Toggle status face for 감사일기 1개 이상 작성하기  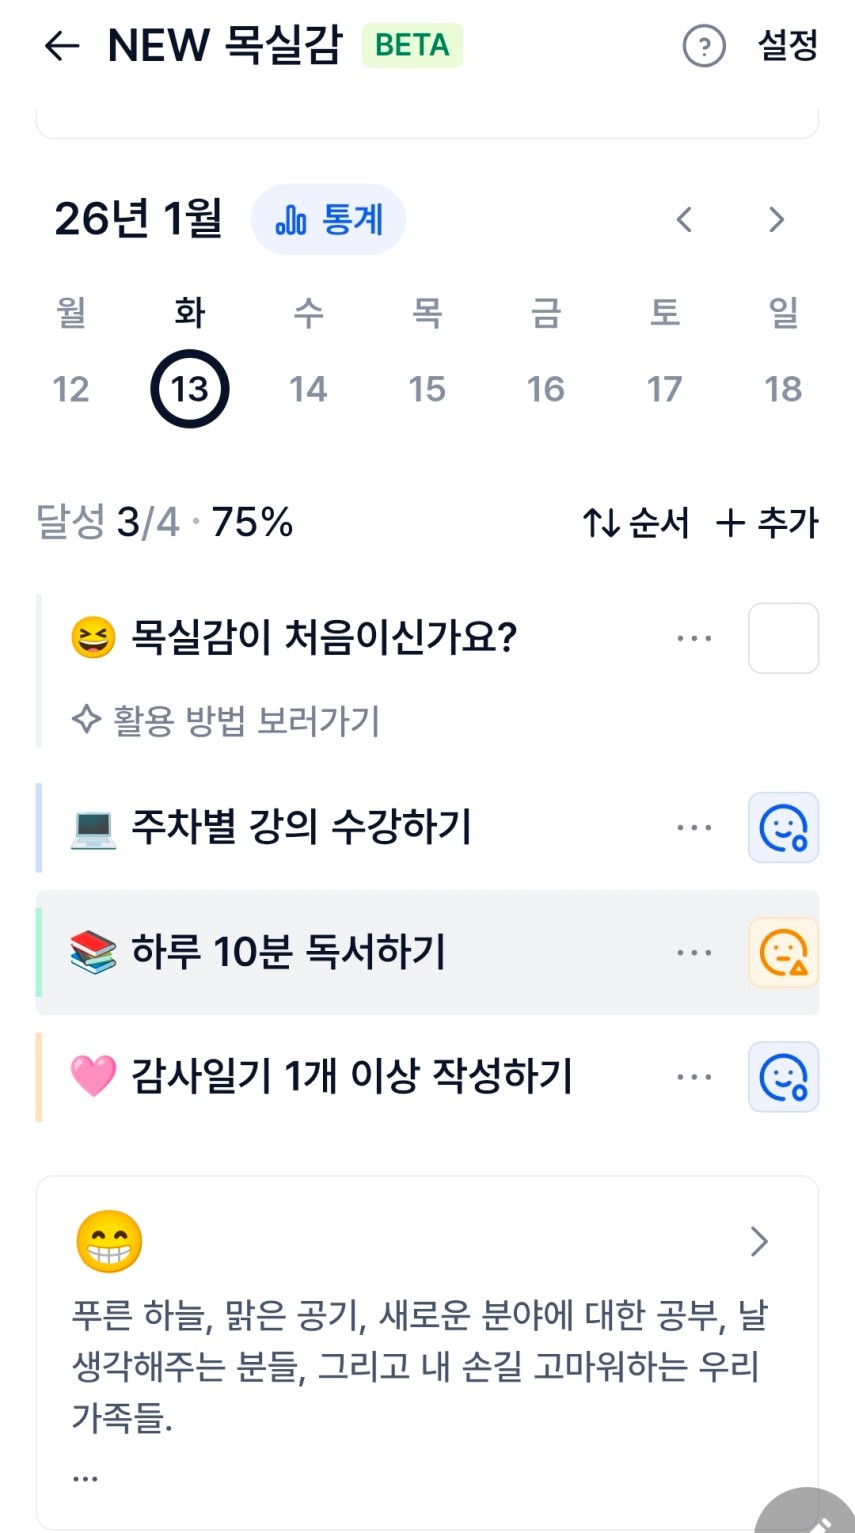point(783,1077)
